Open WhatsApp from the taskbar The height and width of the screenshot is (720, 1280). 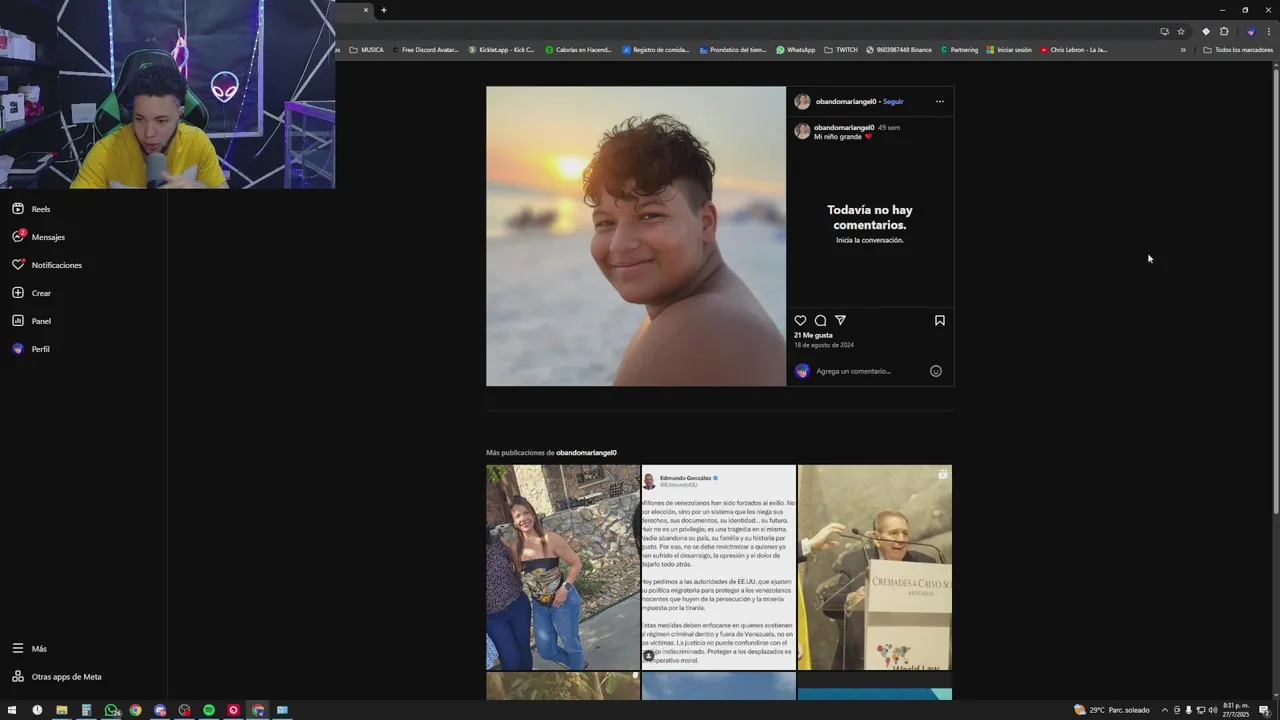pos(111,710)
